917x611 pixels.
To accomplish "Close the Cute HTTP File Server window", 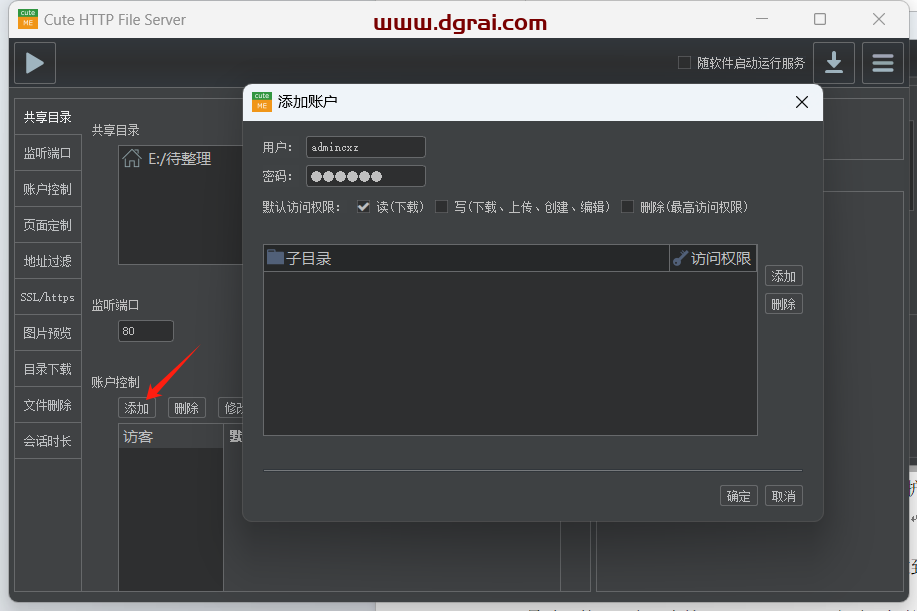I will (x=878, y=19).
